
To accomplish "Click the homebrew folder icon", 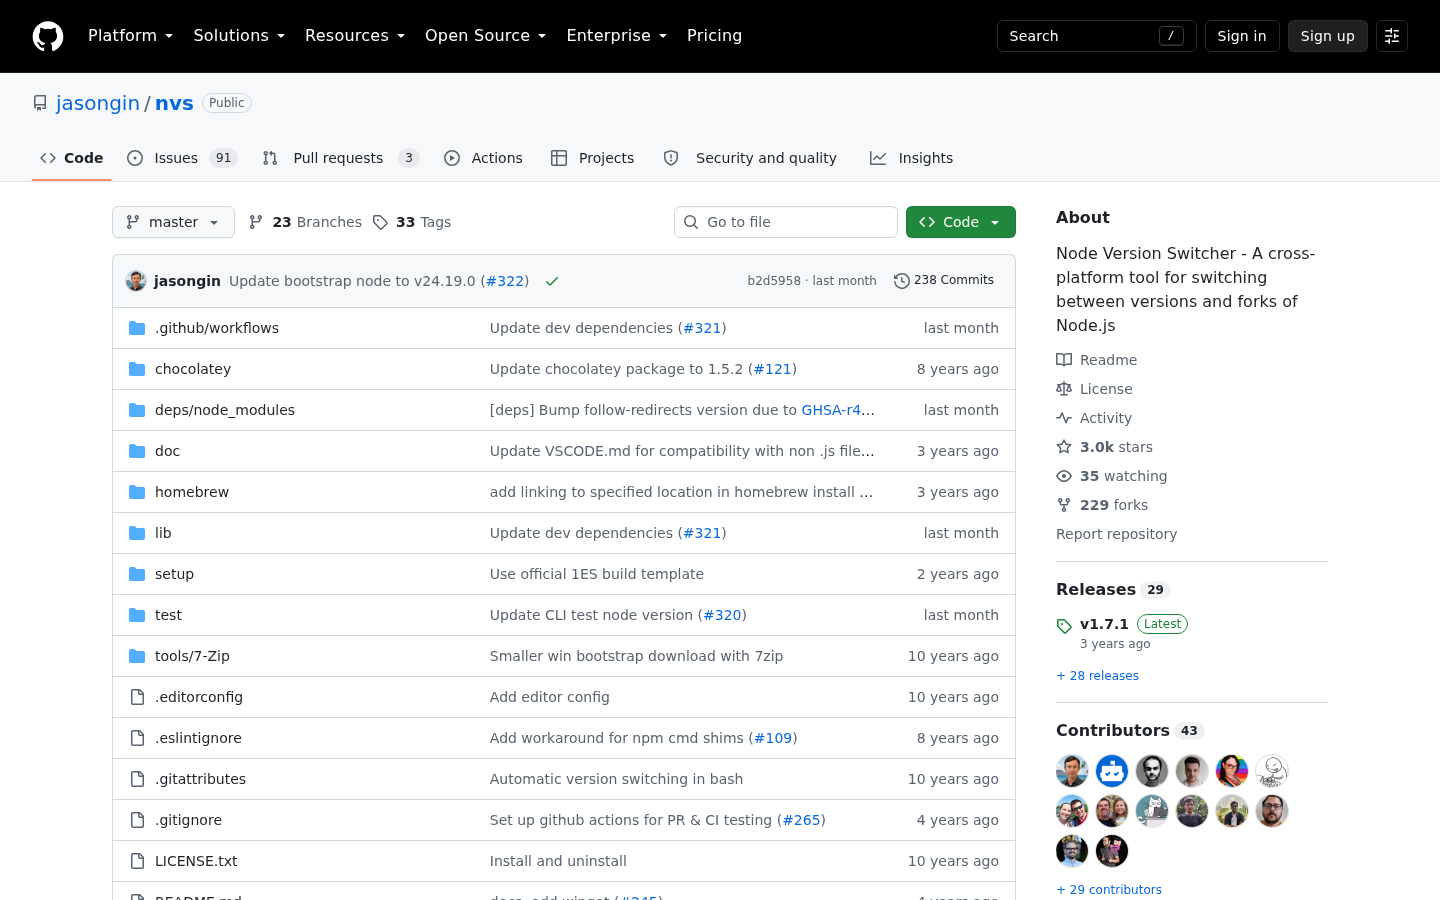I will point(137,492).
